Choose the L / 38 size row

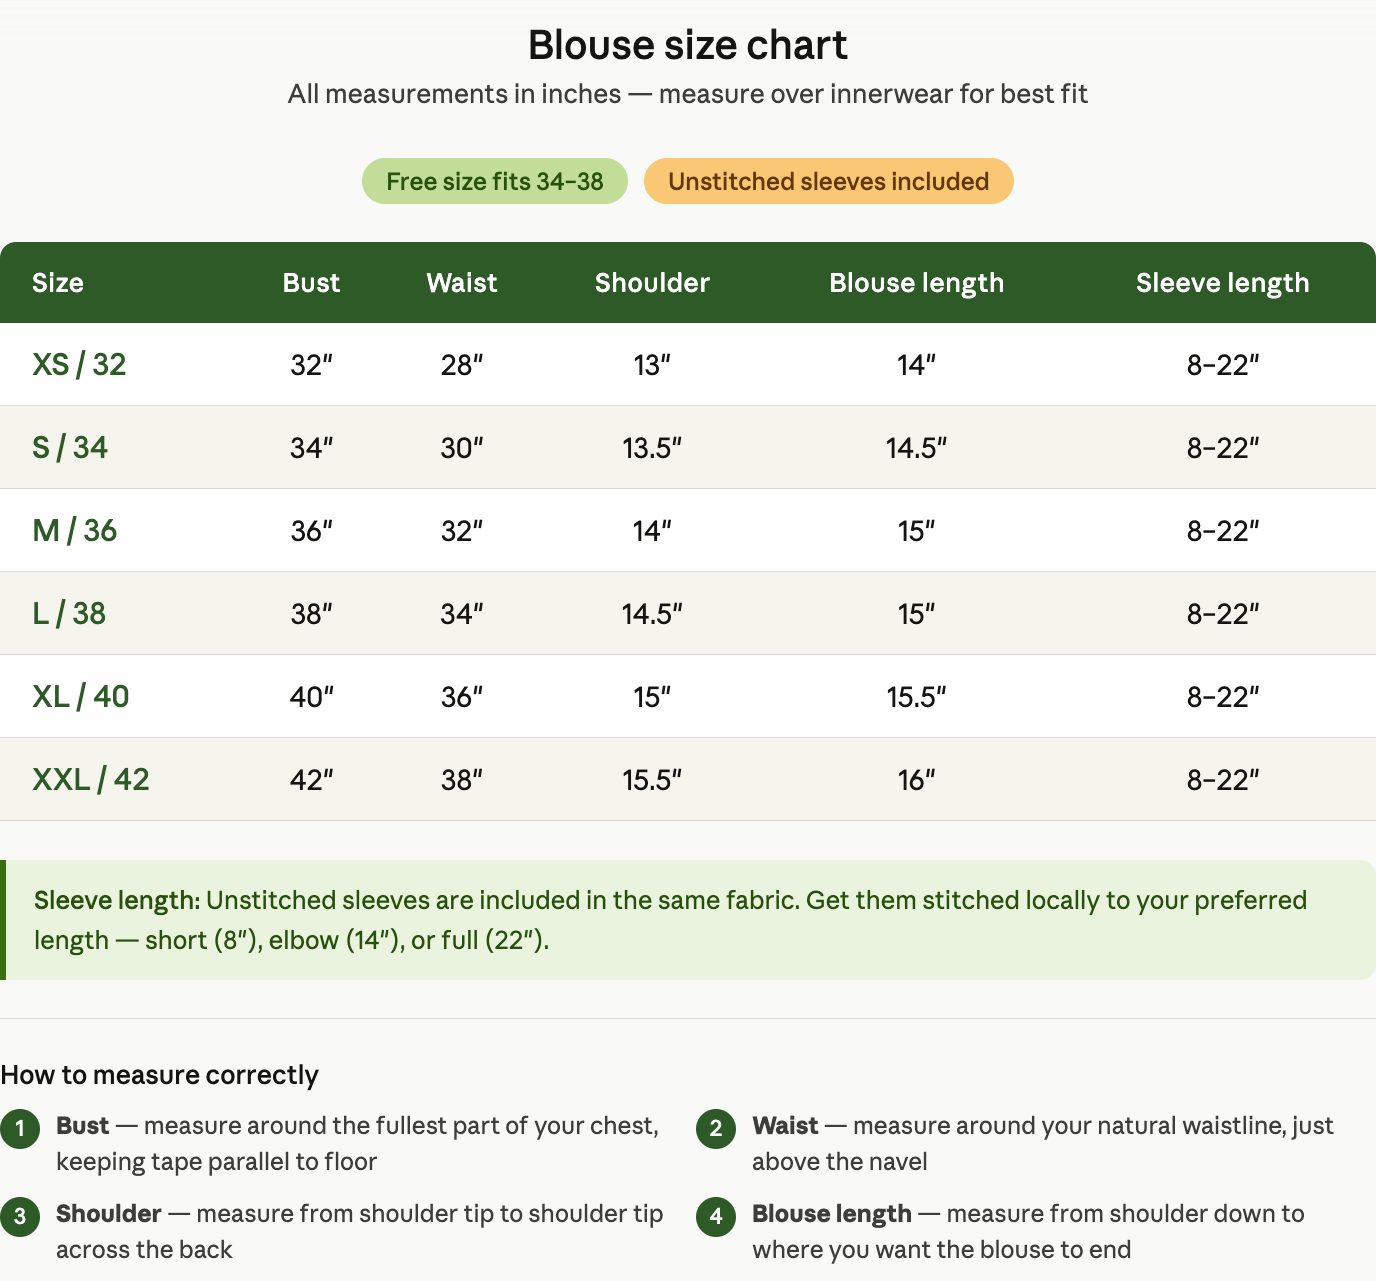click(x=688, y=613)
